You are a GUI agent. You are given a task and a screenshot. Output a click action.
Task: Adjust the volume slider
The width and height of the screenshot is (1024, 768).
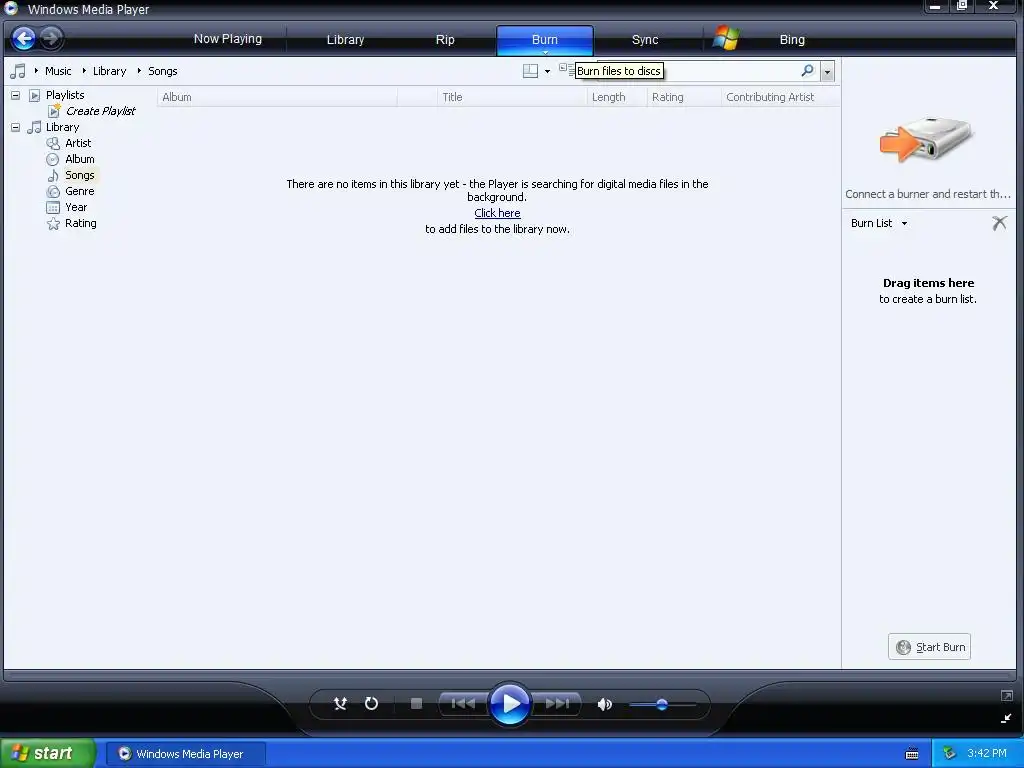[662, 704]
